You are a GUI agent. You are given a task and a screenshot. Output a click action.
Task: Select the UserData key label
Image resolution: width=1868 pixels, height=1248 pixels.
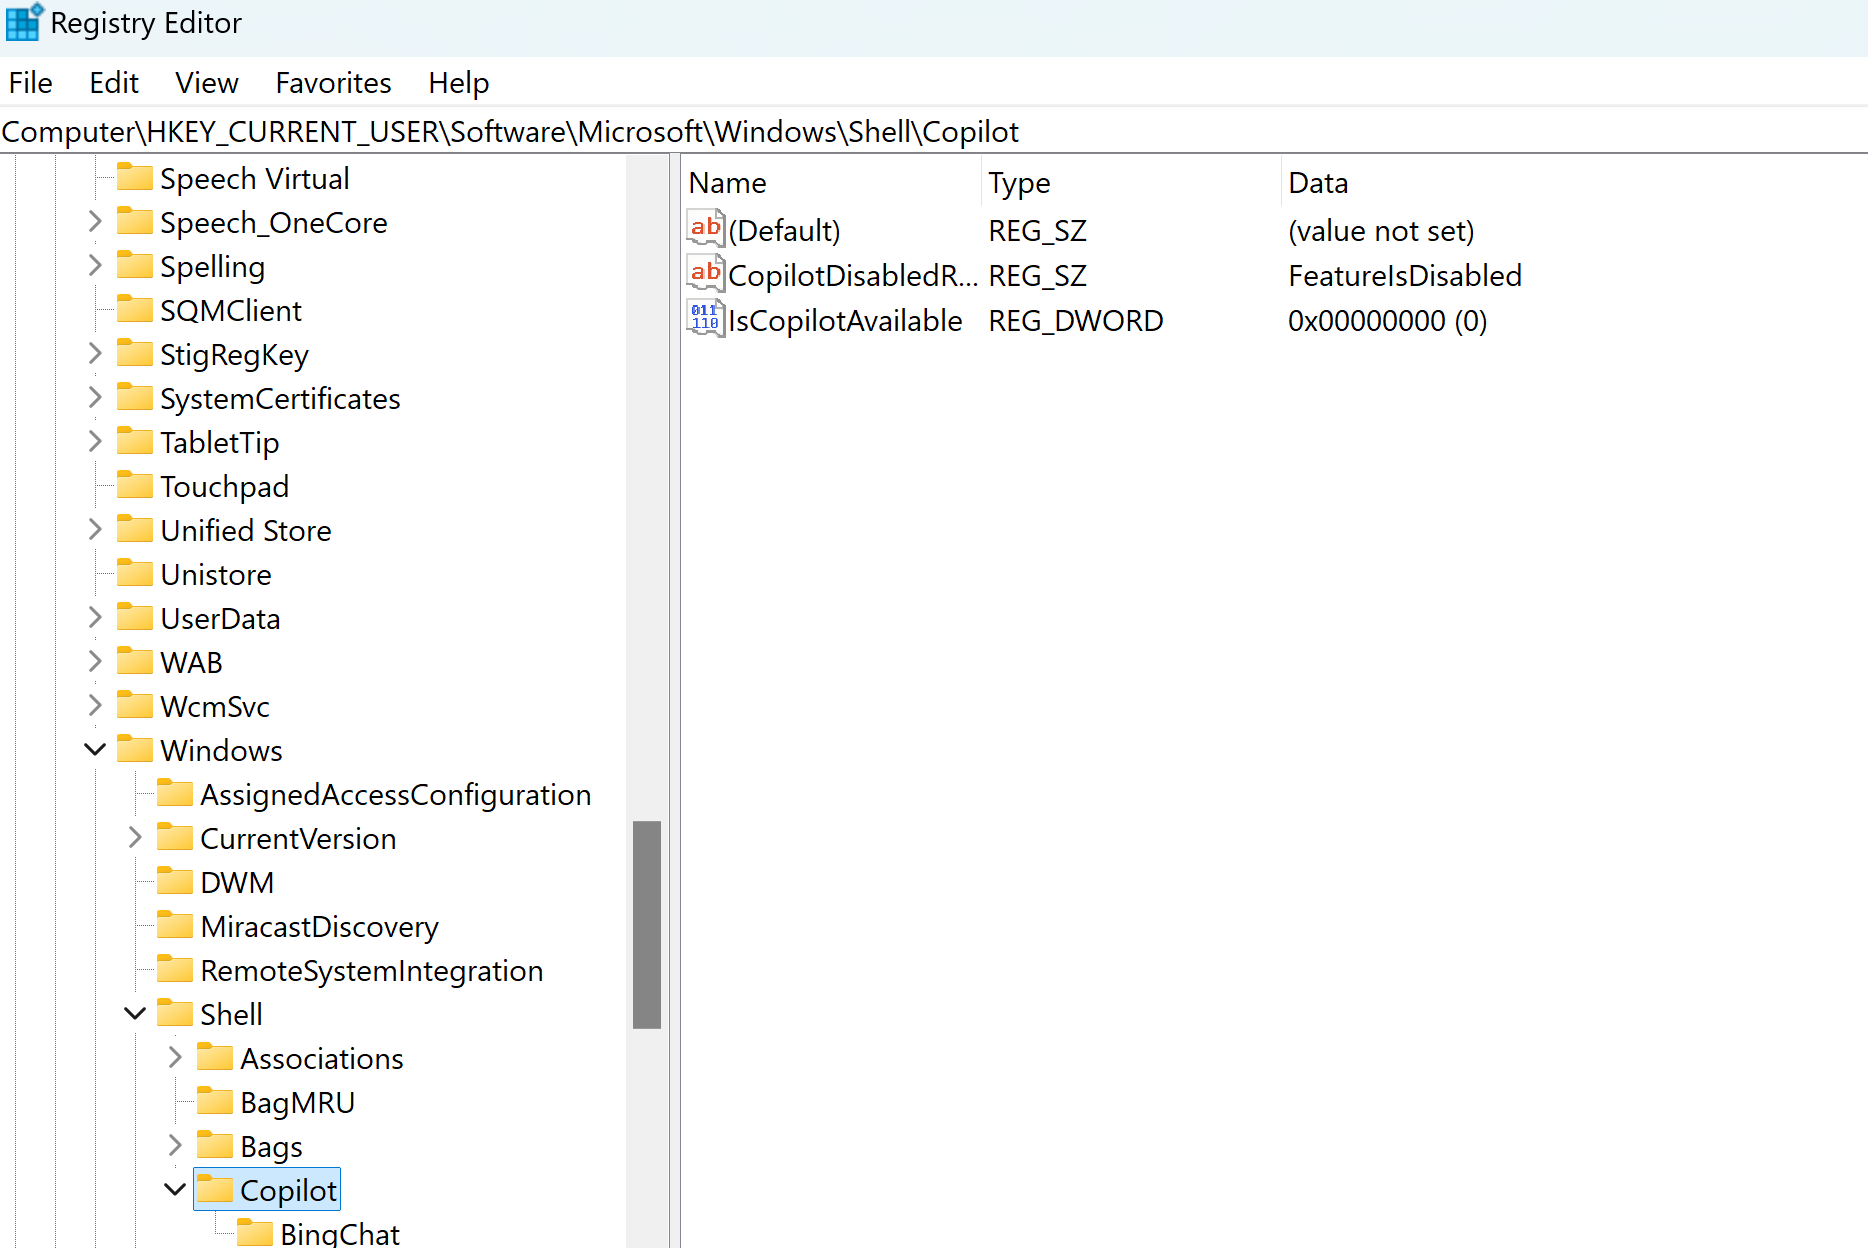click(x=220, y=619)
